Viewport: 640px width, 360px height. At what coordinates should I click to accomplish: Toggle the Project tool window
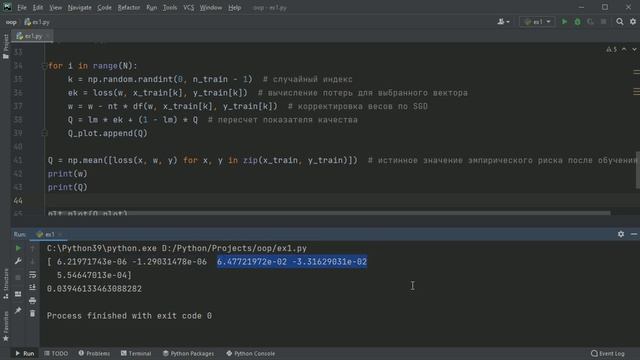click(x=6, y=46)
